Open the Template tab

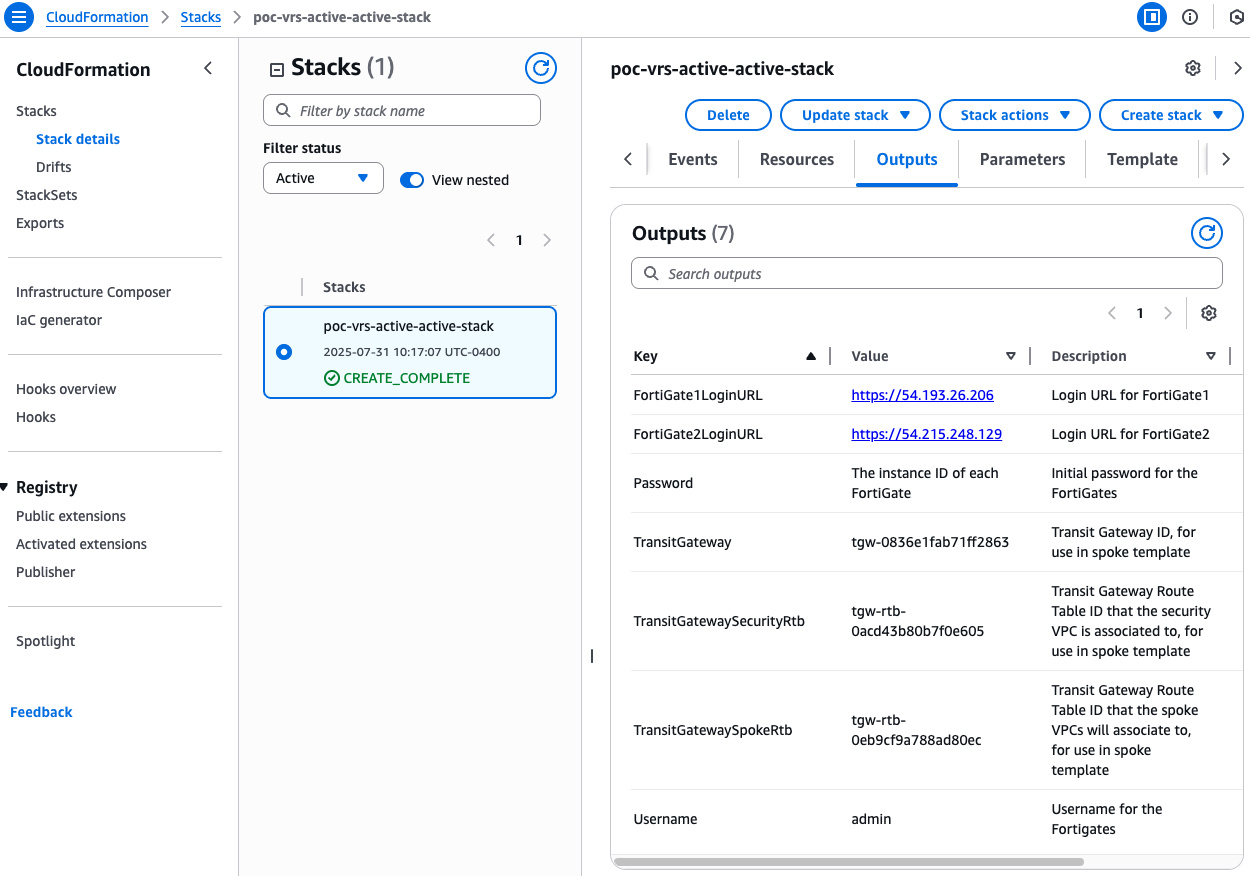[1142, 159]
